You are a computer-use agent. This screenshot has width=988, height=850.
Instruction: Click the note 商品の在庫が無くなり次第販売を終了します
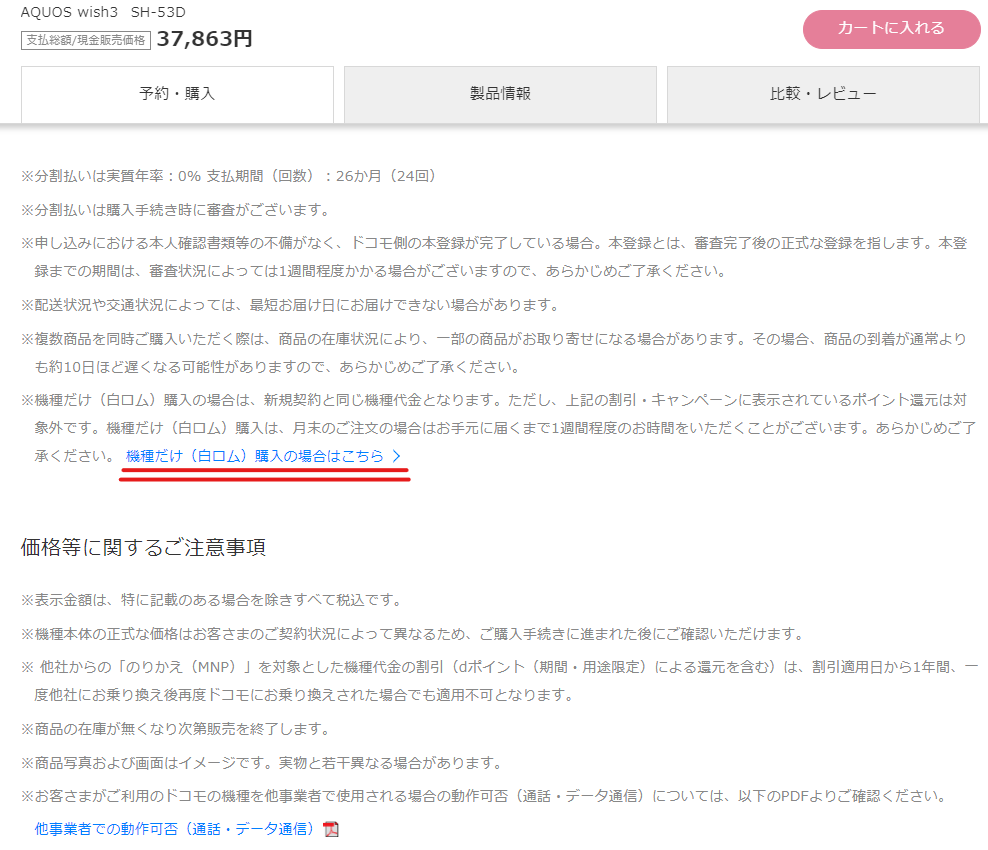pyautogui.click(x=176, y=729)
